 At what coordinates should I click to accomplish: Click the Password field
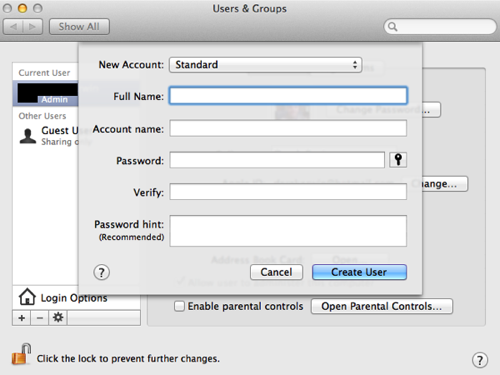click(x=277, y=160)
